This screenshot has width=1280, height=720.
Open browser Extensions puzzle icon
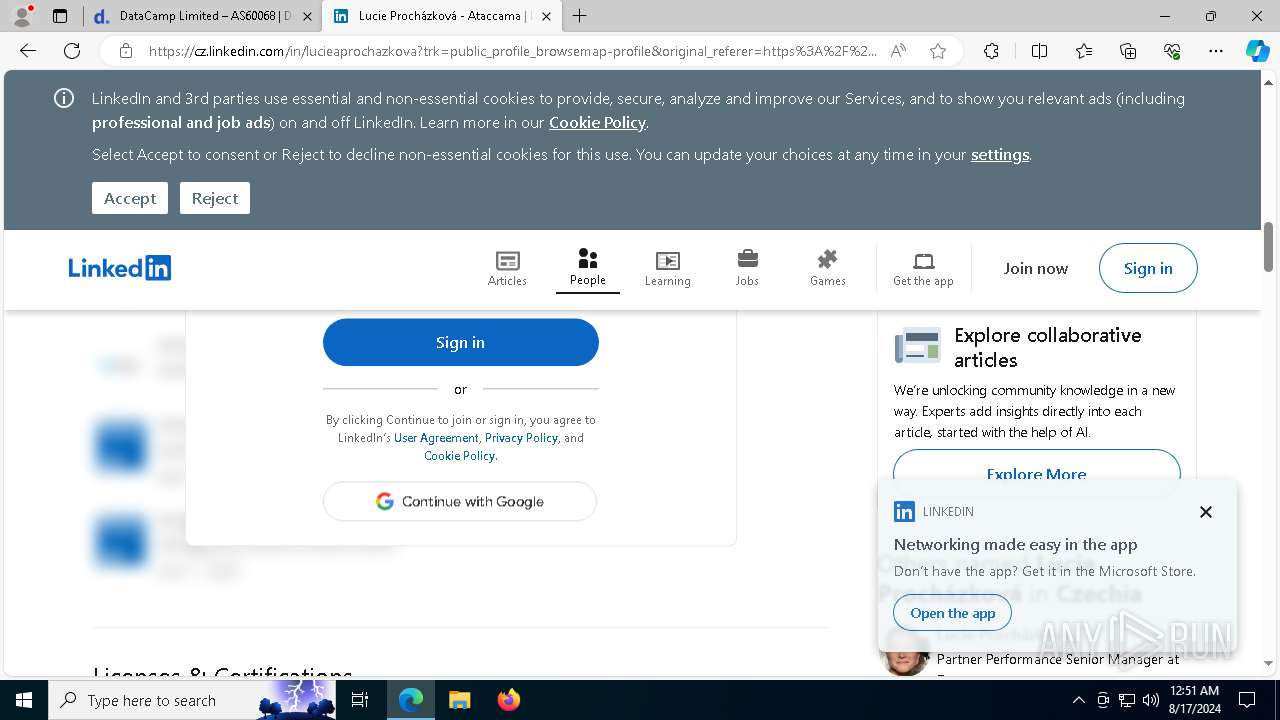pos(991,51)
